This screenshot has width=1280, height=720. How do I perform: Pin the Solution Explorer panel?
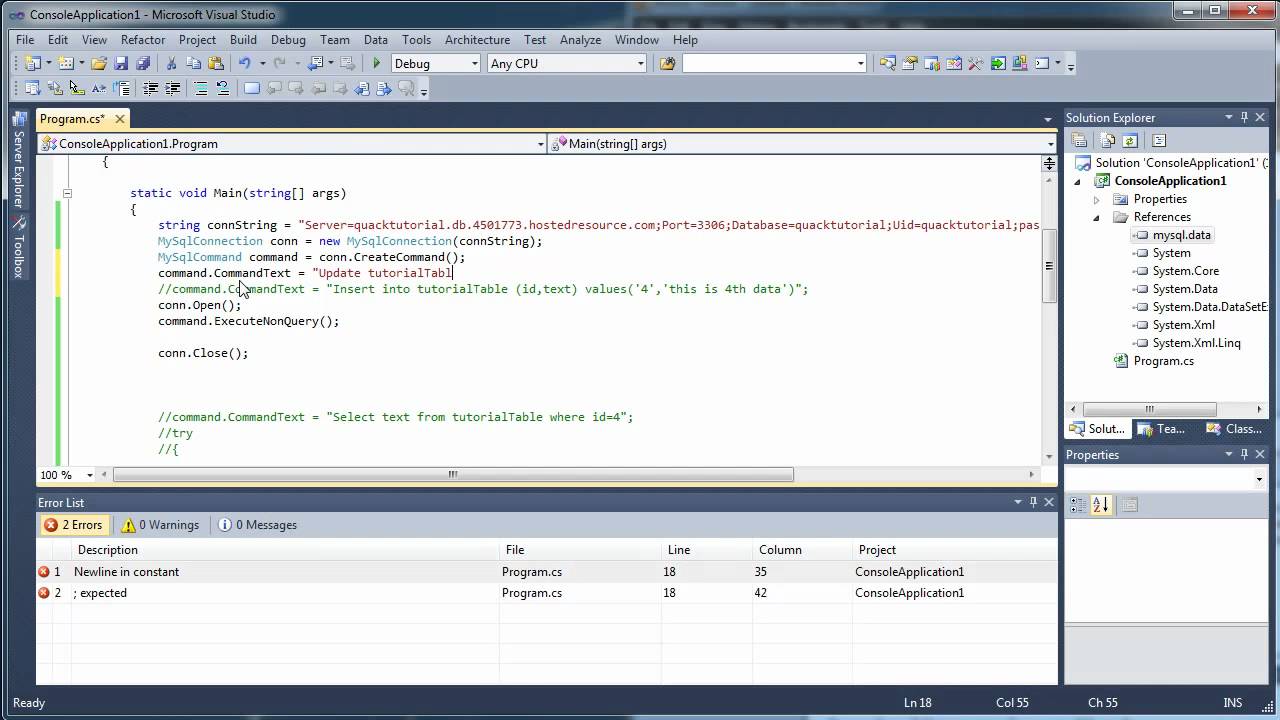1245,117
